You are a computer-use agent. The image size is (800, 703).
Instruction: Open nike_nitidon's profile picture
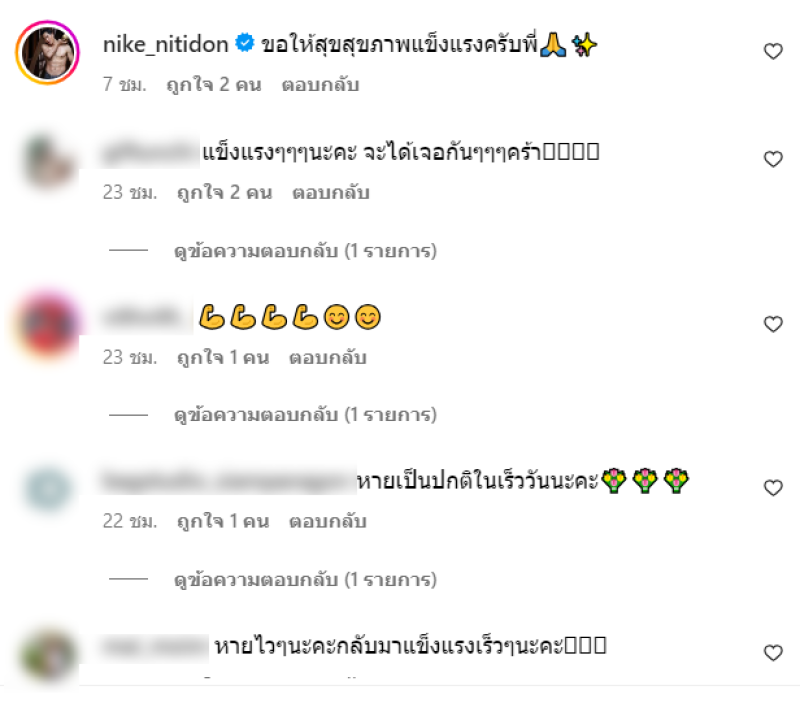click(47, 52)
